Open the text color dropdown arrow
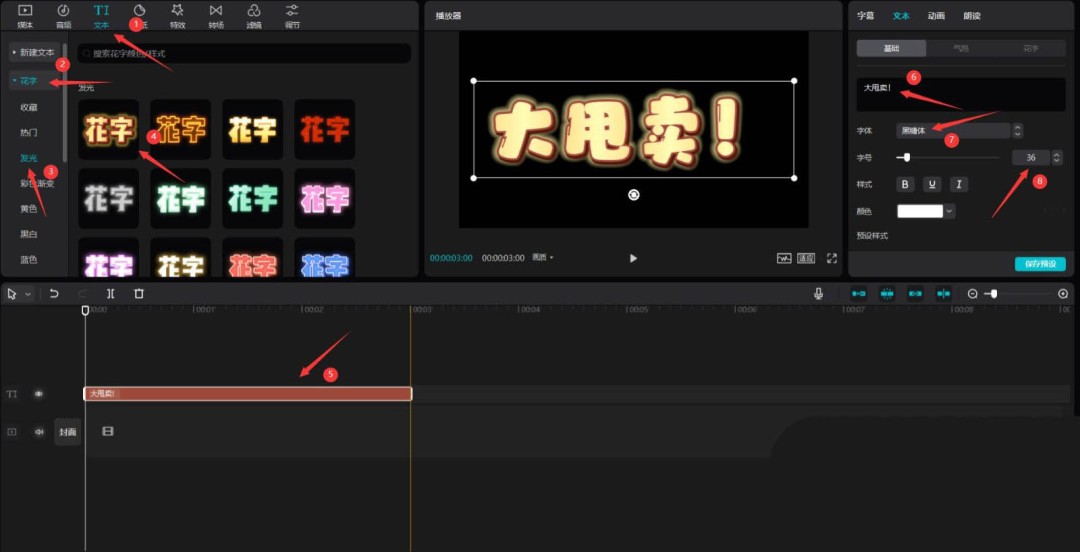Screen dimensions: 1080x552 [x=950, y=212]
